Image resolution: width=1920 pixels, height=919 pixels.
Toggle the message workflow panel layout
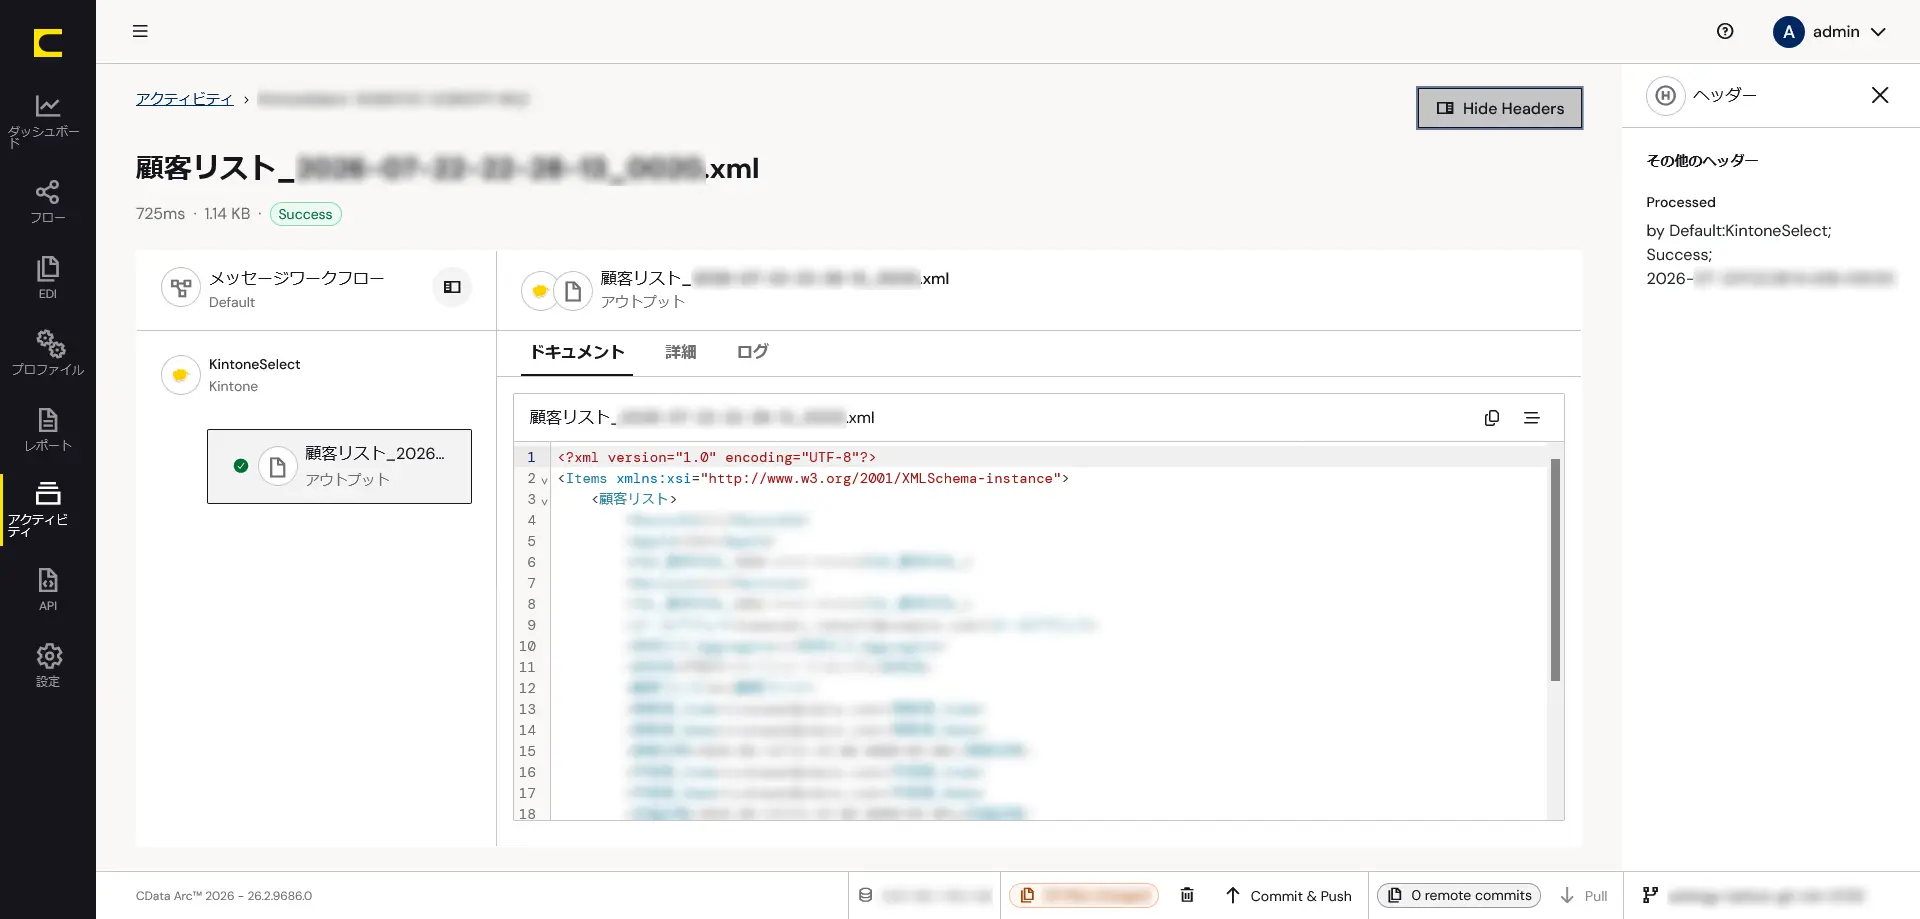452,287
